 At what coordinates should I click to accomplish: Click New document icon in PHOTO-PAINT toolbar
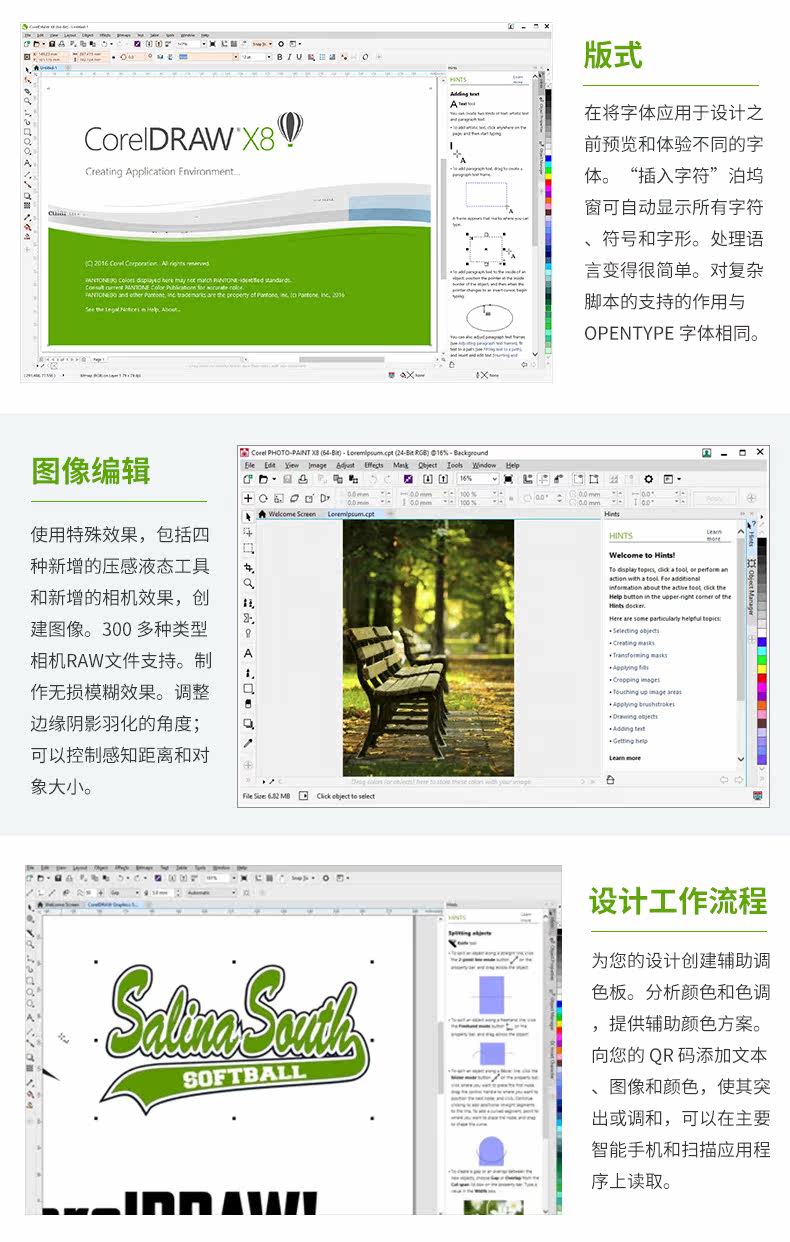(x=247, y=479)
